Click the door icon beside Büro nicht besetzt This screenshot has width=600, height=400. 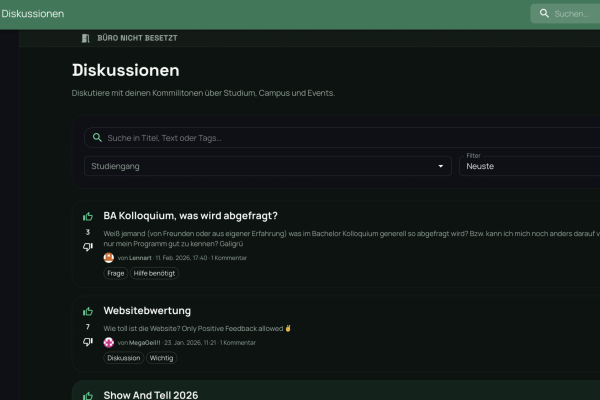click(x=86, y=38)
